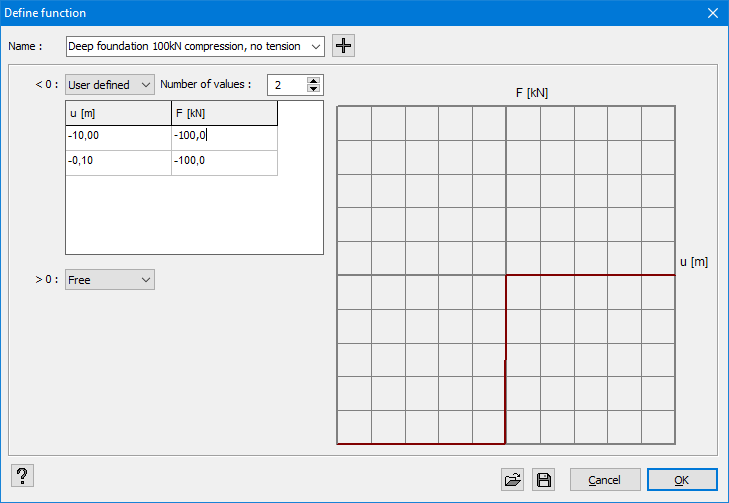Open the 'User defined' dropdown for < 0
729x503 pixels.
tap(110, 85)
